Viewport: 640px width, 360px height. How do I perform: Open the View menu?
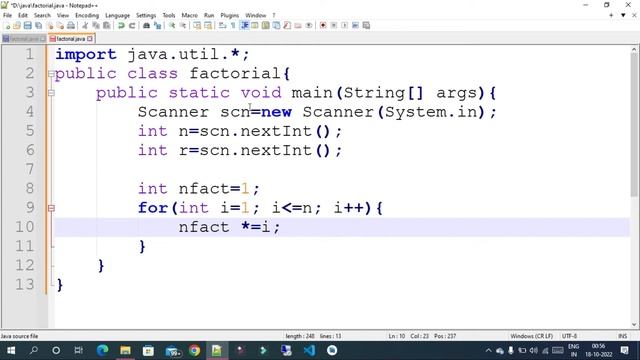pos(62,15)
